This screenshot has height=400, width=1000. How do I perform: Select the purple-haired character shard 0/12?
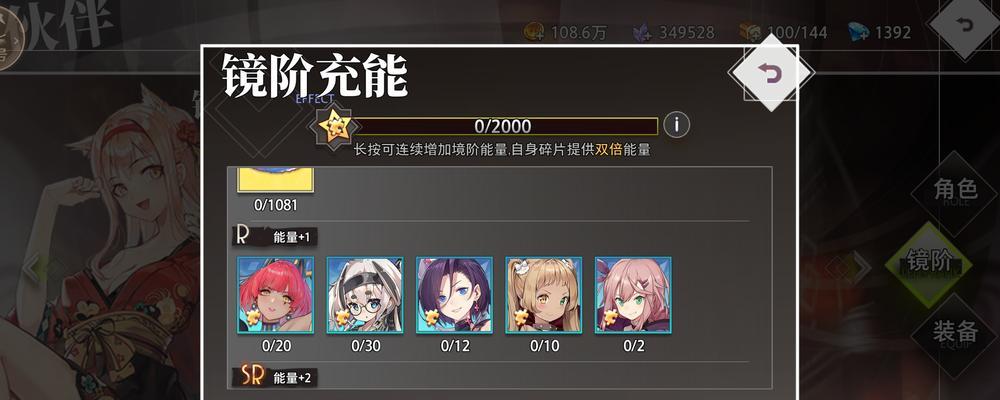454,295
